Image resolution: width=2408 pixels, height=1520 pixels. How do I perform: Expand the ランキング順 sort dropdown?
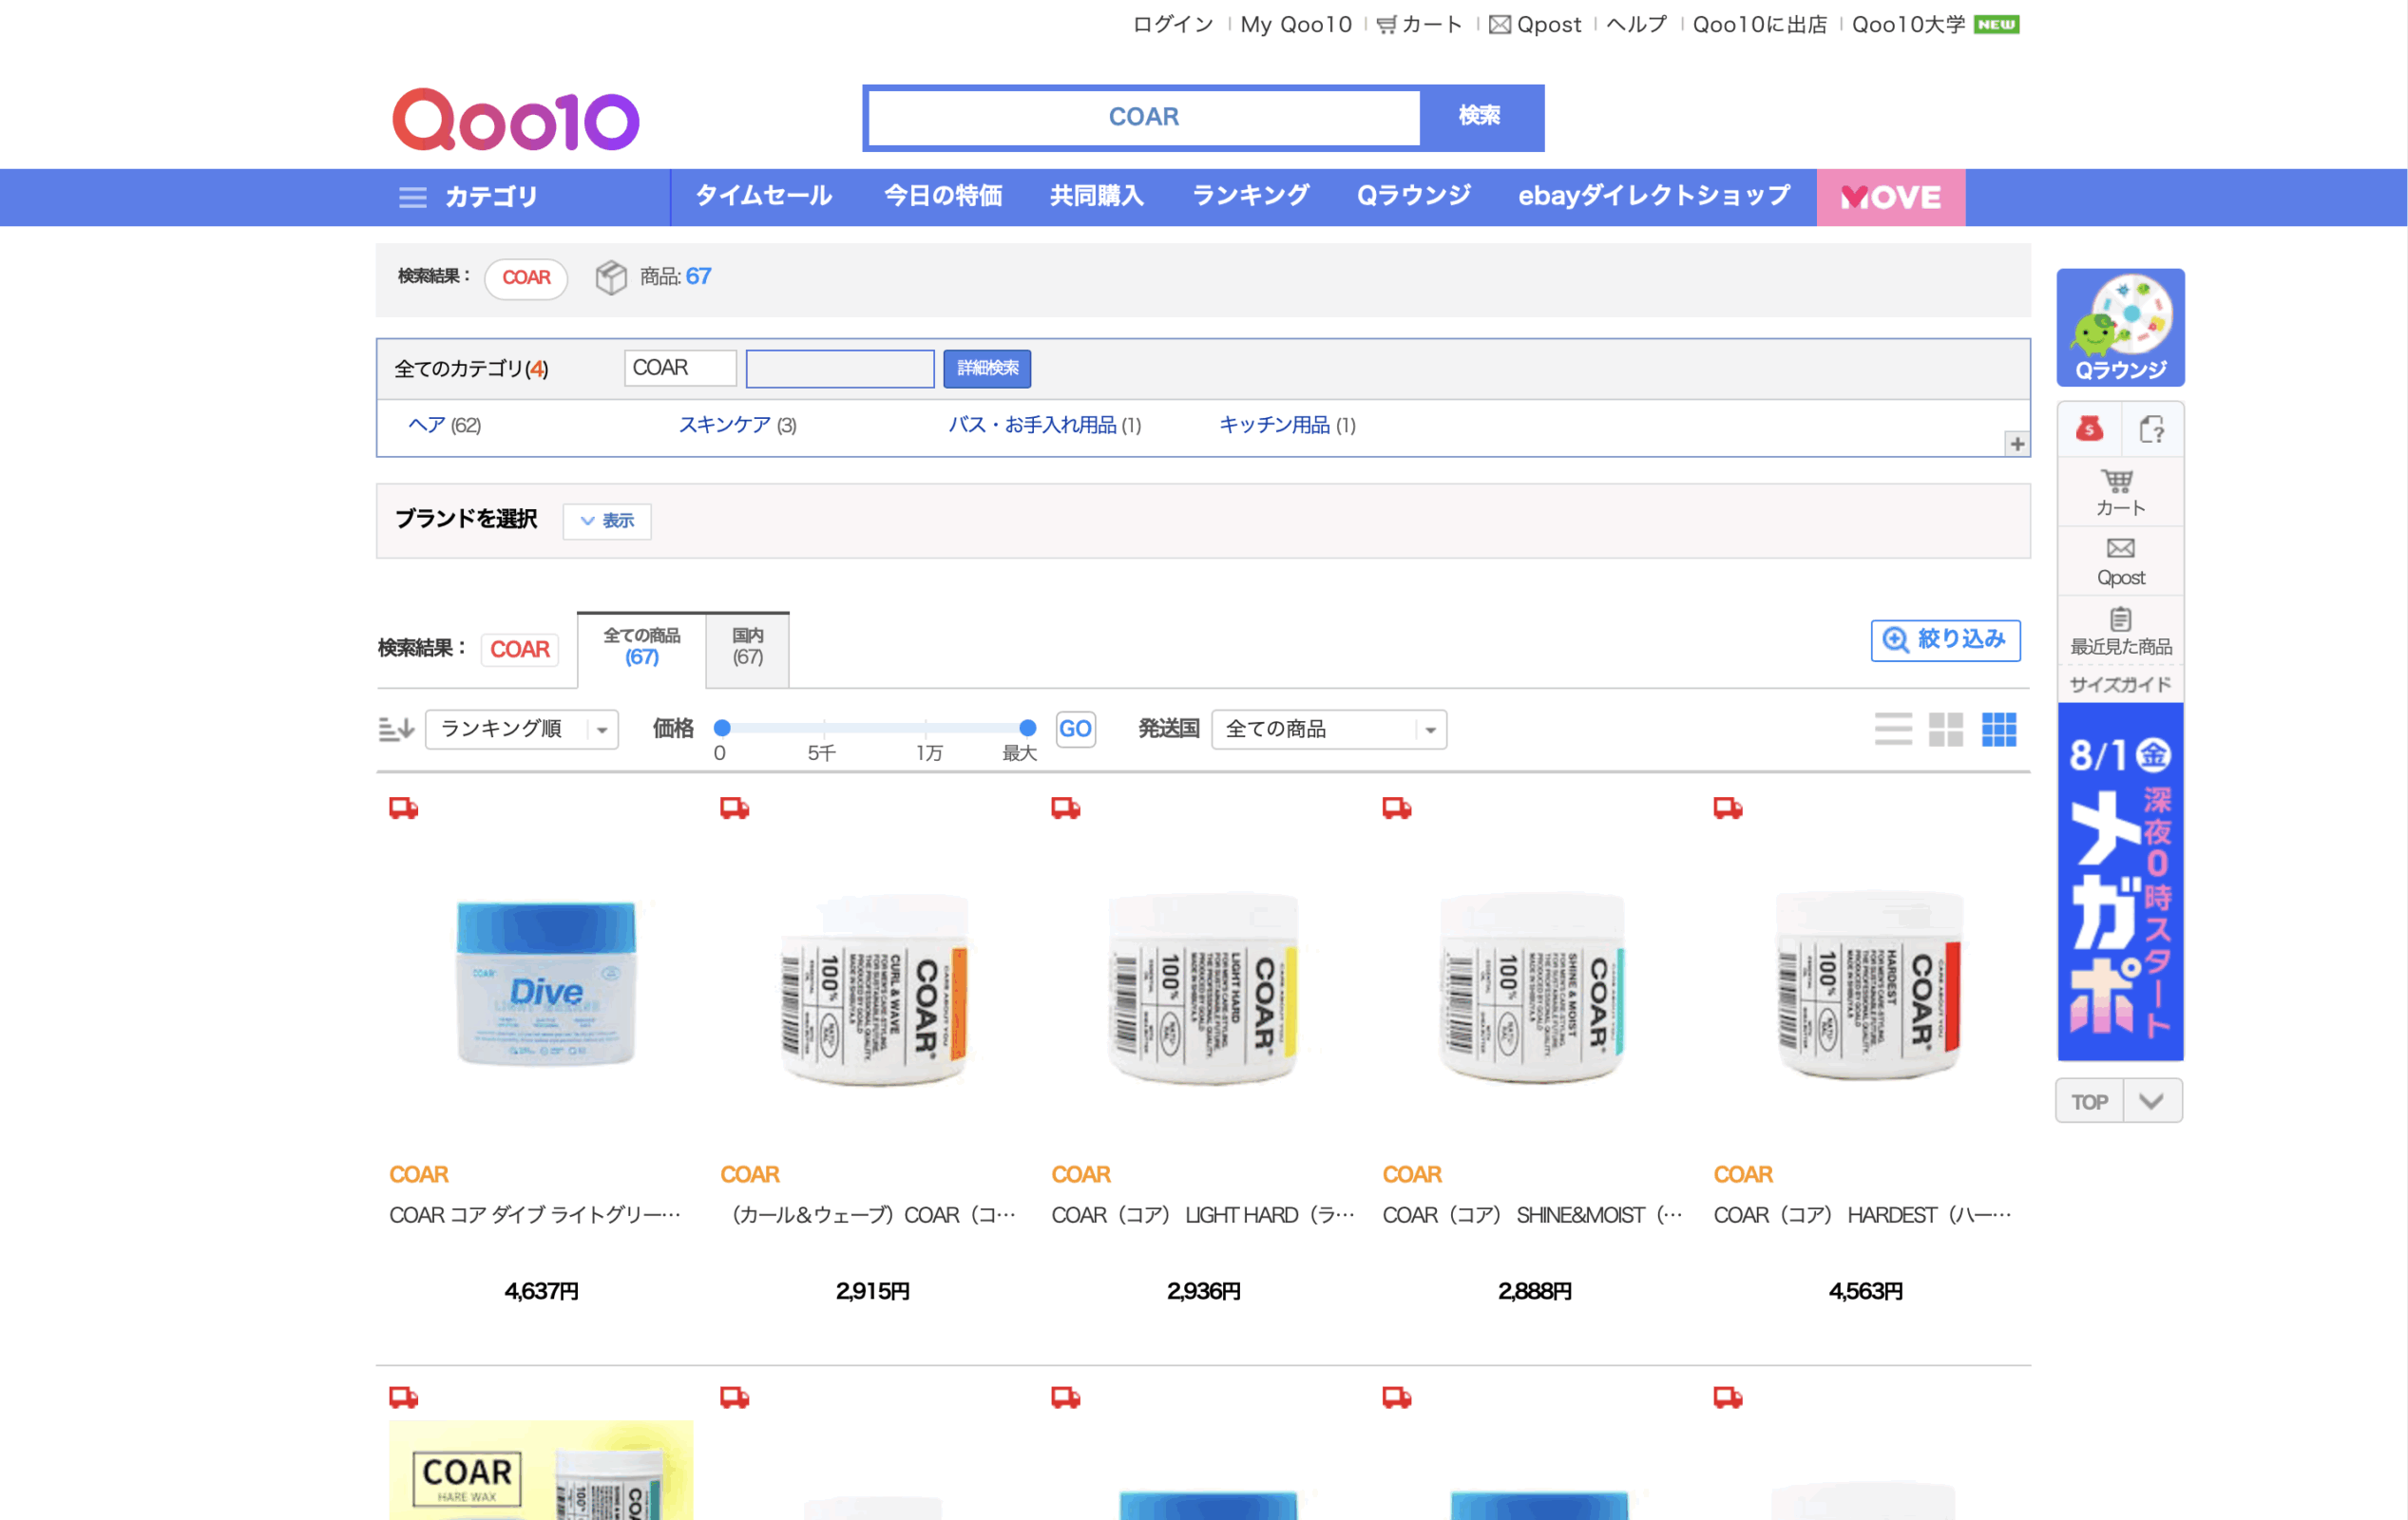tap(521, 729)
